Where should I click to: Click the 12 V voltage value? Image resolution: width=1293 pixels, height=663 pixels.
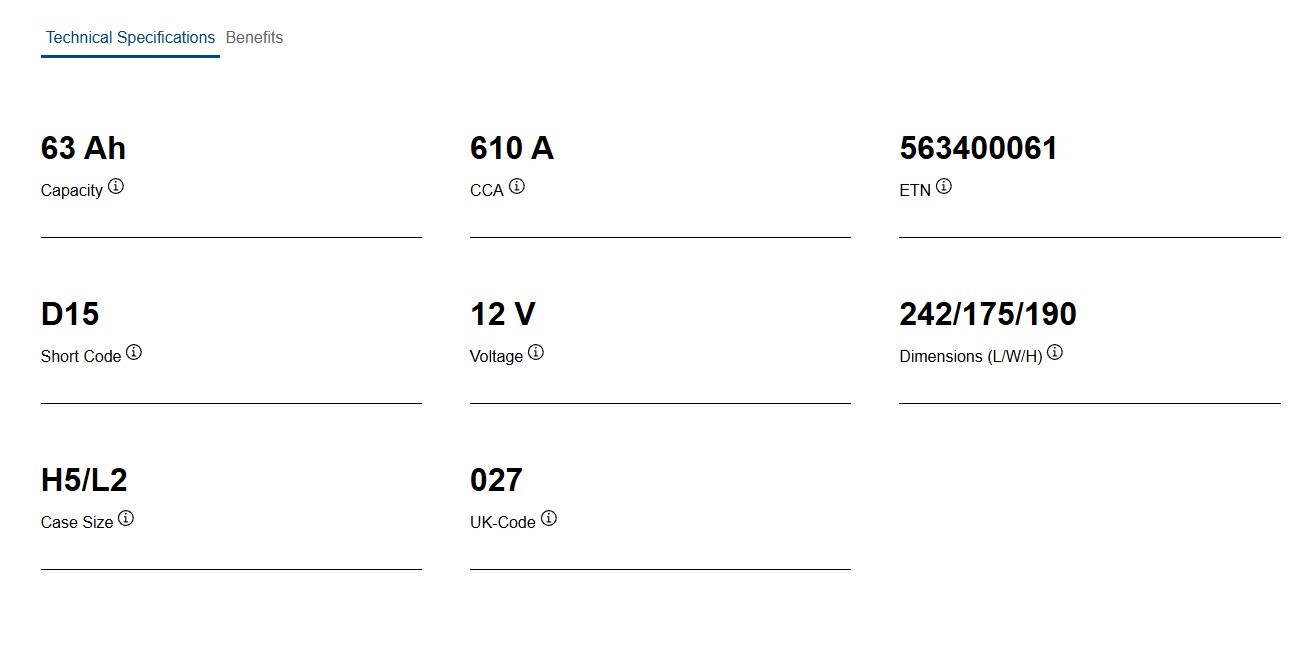(502, 315)
